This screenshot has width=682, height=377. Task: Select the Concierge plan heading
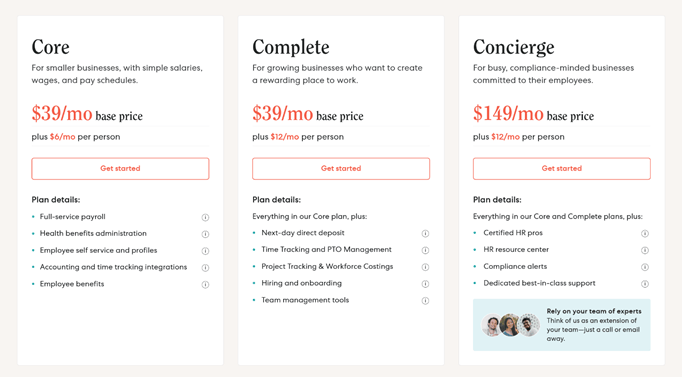coord(514,47)
